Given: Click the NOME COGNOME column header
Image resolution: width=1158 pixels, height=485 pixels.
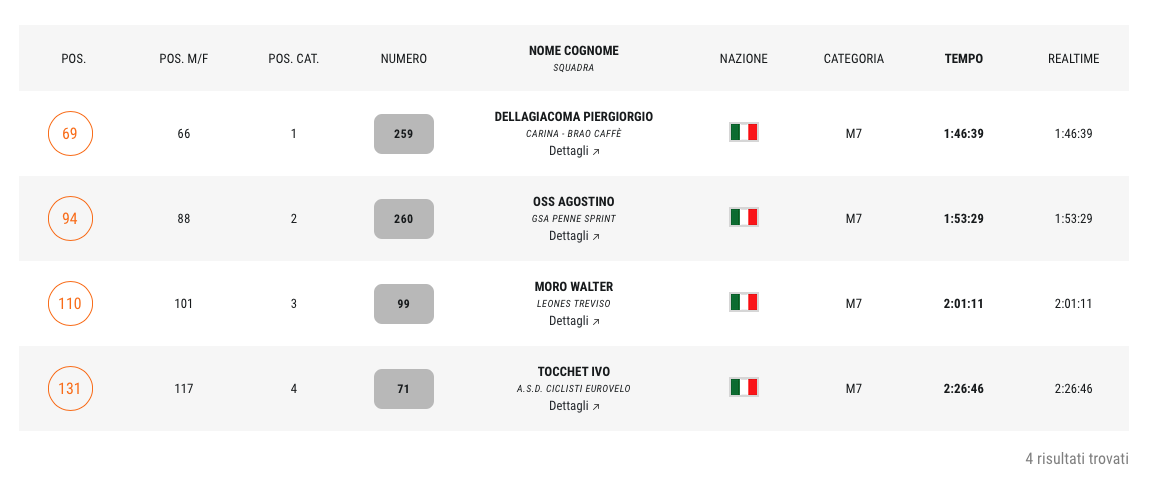Looking at the screenshot, I should click(x=574, y=50).
